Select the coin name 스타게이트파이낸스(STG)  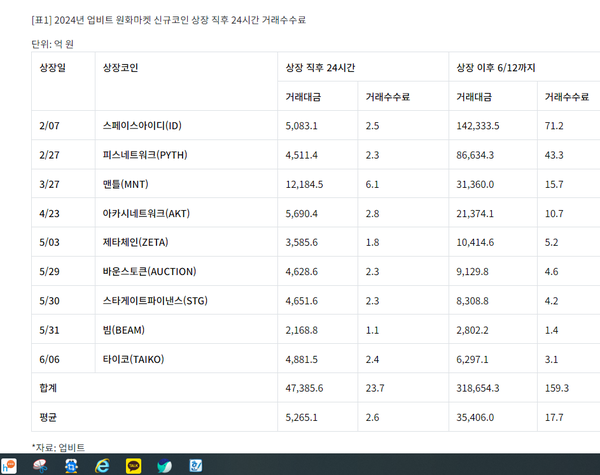tap(155, 300)
